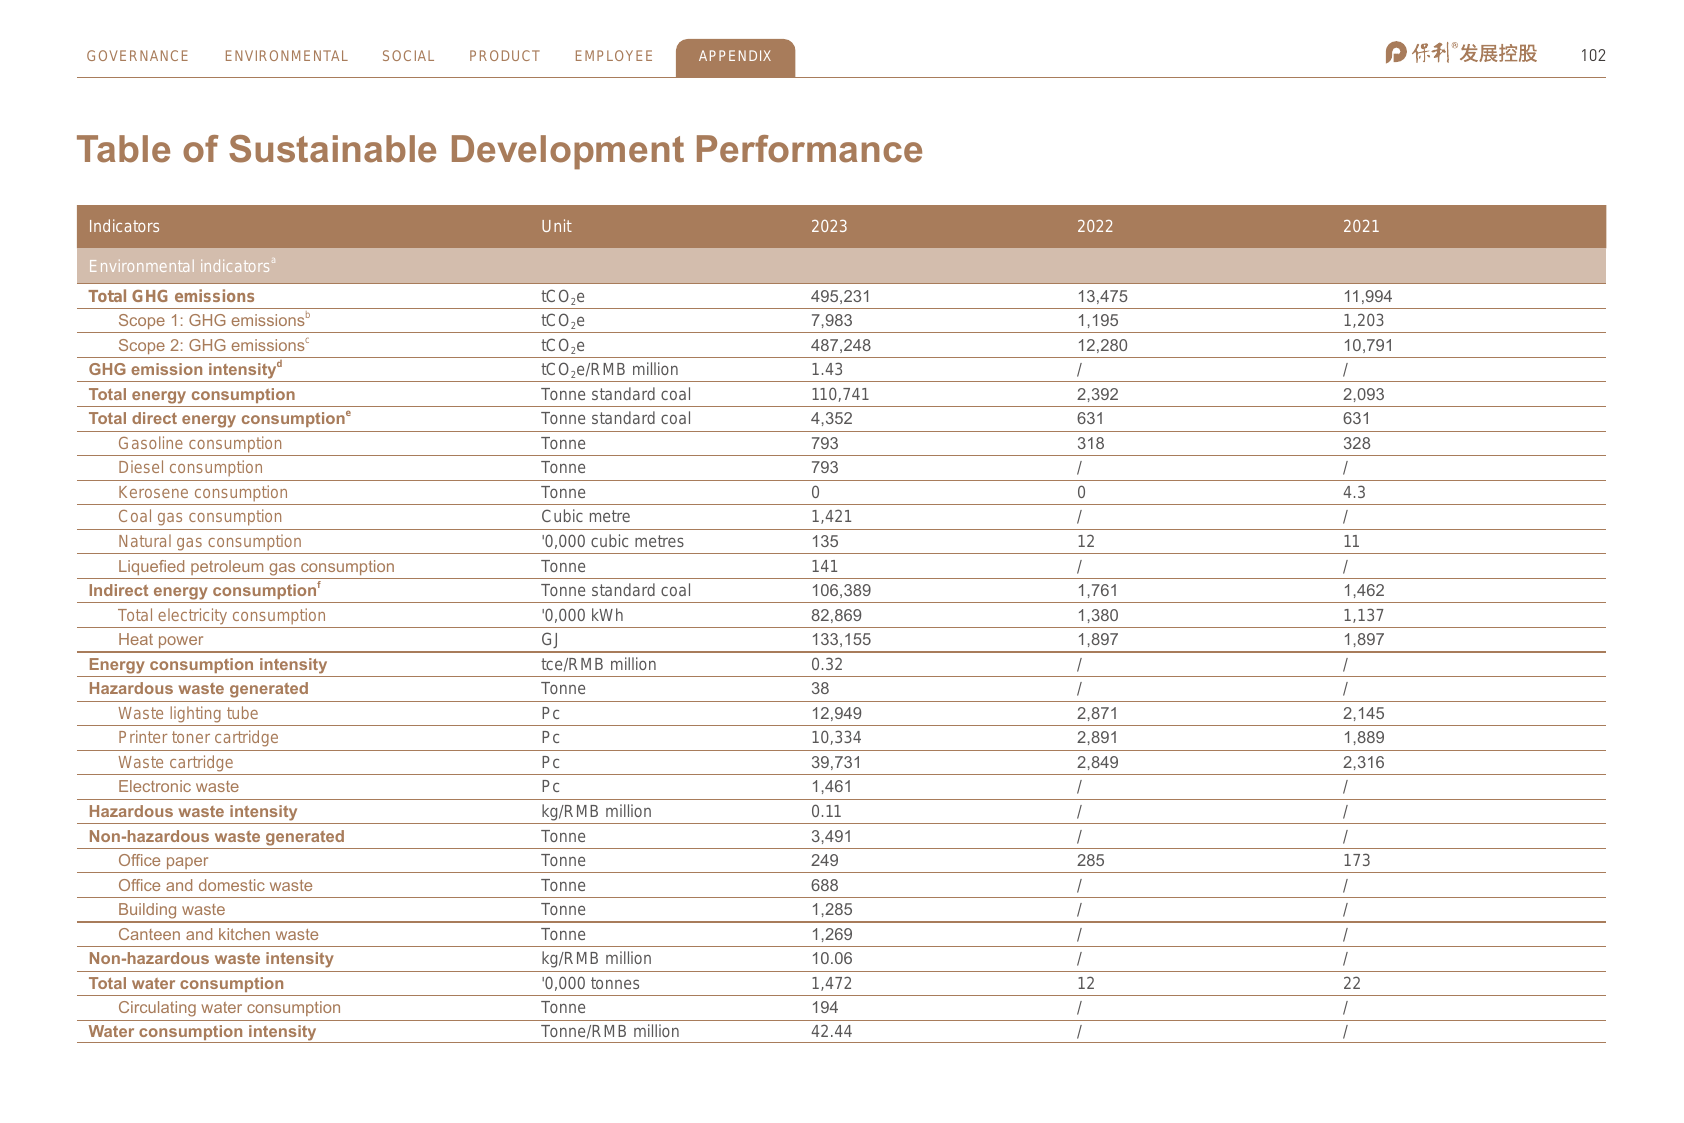
Task: Click 'Total energy consumption' row label
Action: 192,394
